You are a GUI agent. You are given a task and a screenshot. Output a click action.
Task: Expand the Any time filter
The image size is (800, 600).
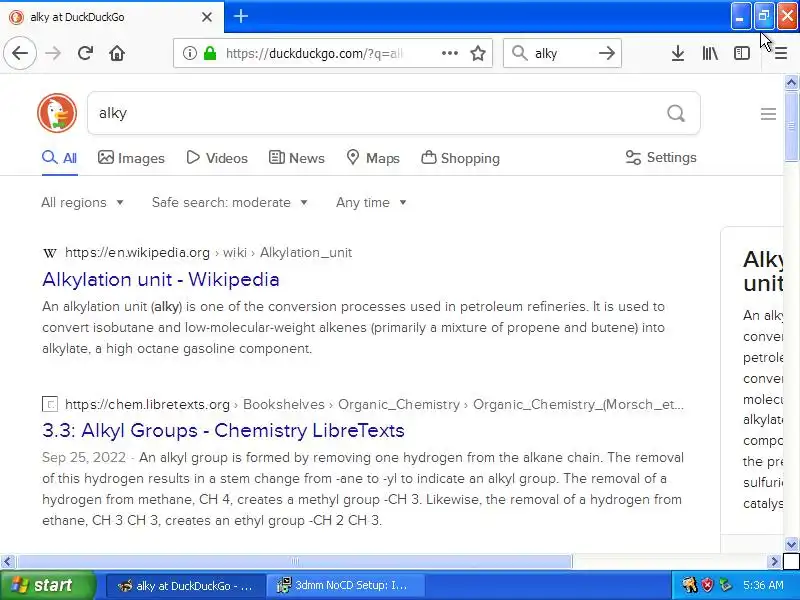pos(371,203)
